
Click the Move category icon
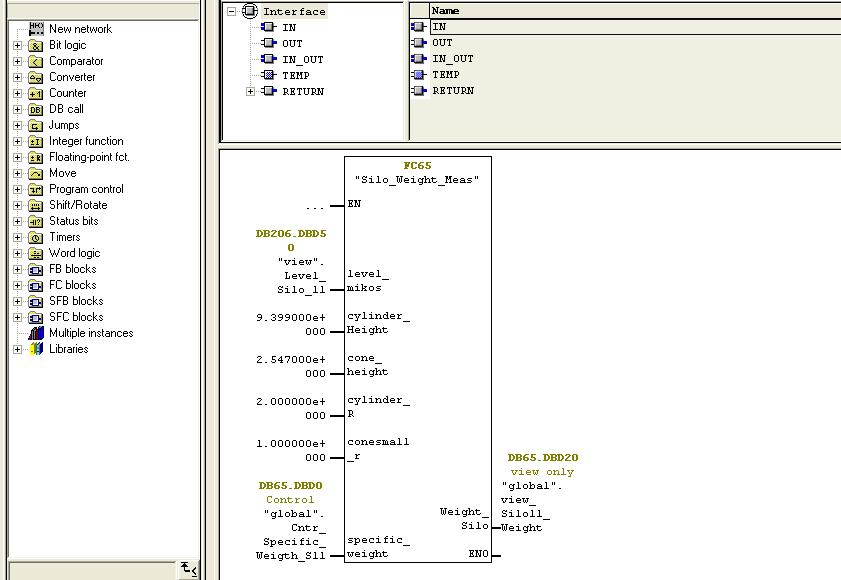[x=35, y=173]
